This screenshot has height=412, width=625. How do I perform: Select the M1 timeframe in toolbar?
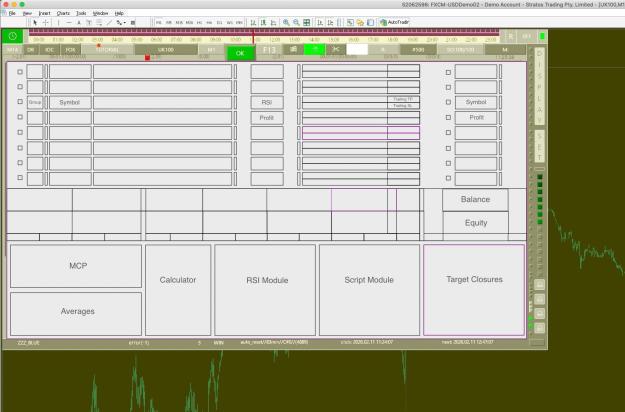[x=159, y=23]
